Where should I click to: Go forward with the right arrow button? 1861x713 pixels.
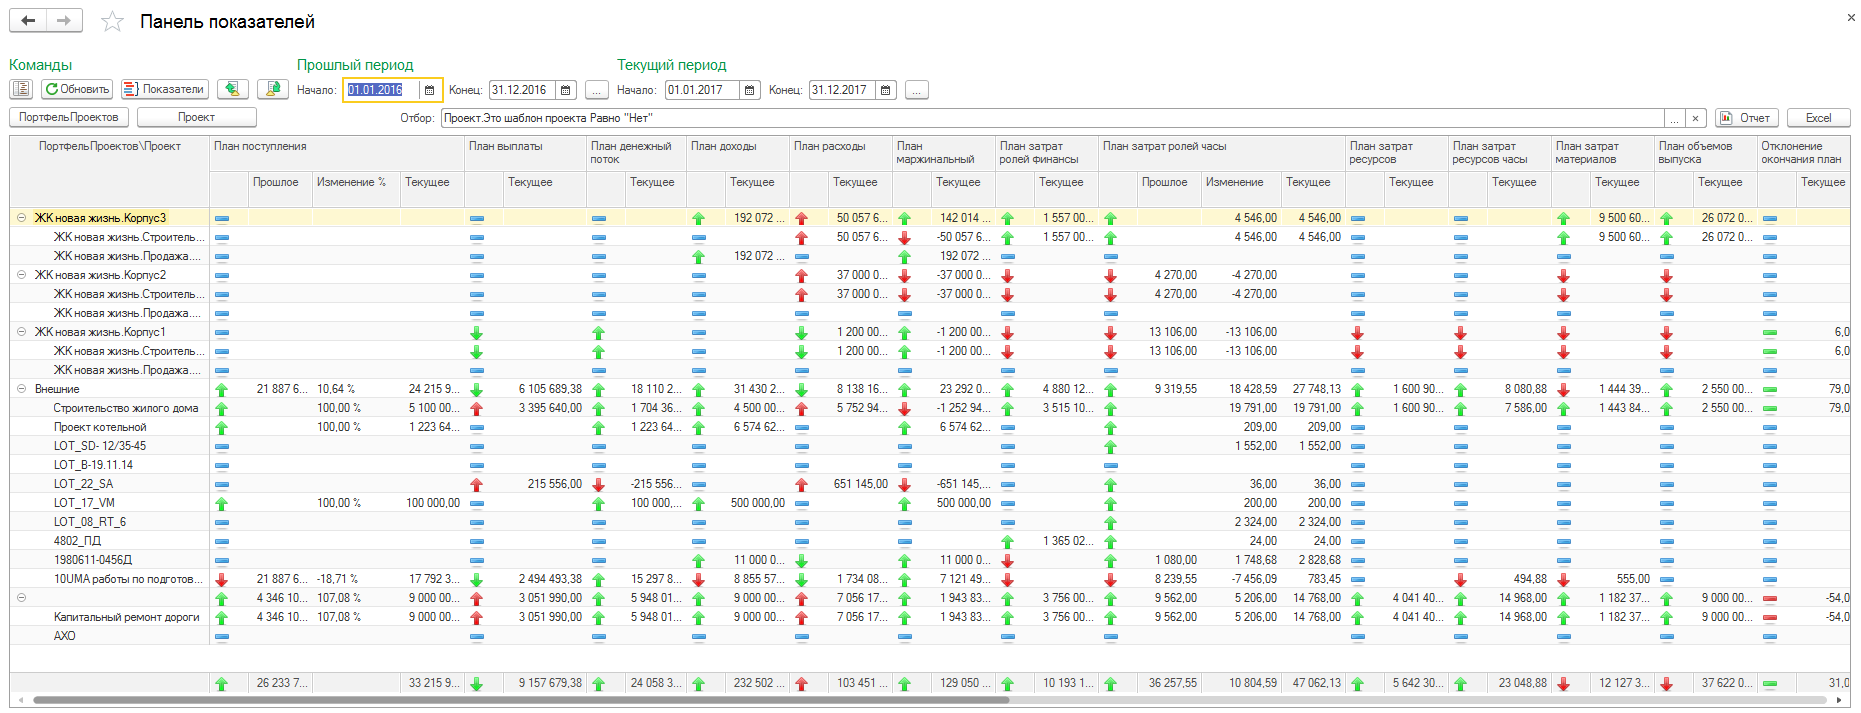tap(64, 21)
